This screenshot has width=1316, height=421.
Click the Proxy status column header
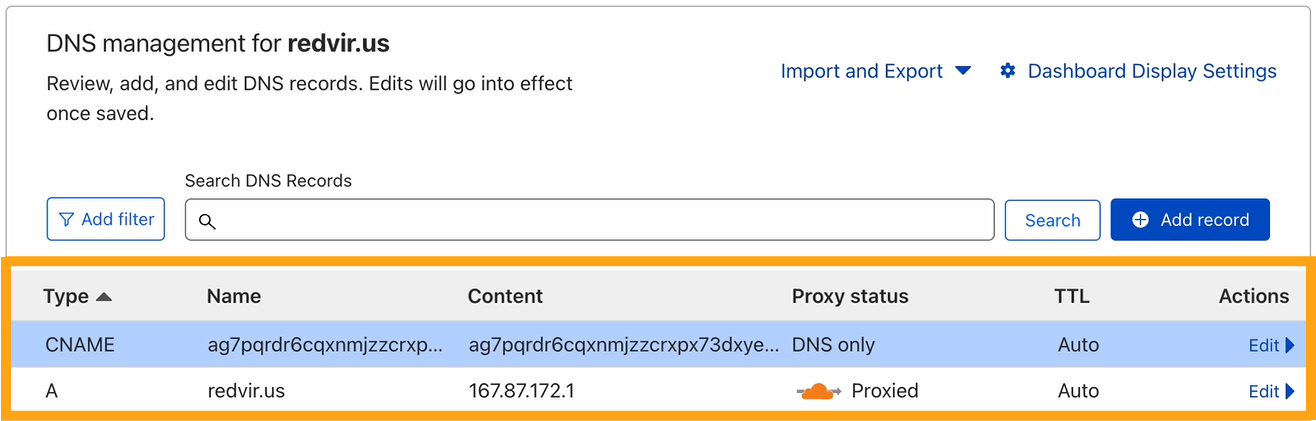click(x=850, y=296)
